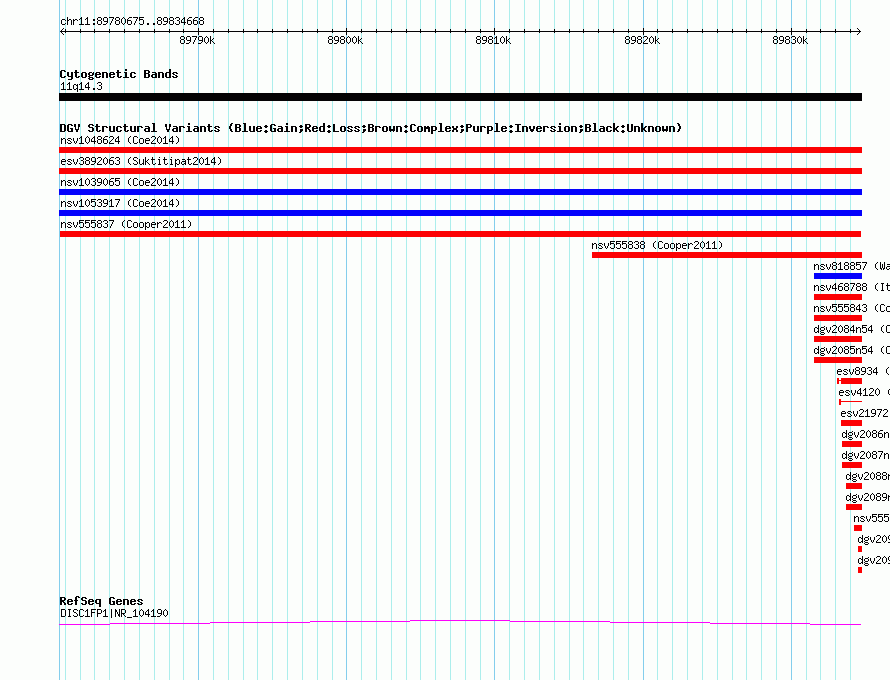Click the left arrow end of ruler

62,31
